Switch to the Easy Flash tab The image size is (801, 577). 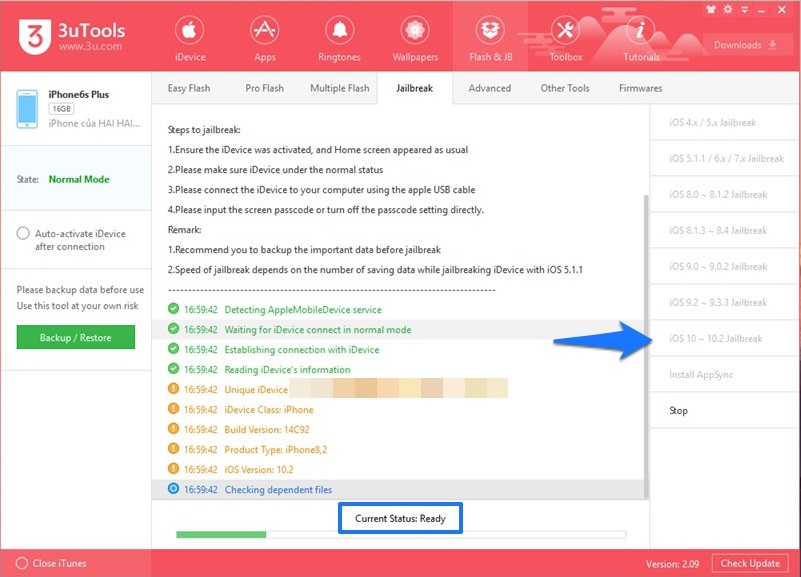189,88
